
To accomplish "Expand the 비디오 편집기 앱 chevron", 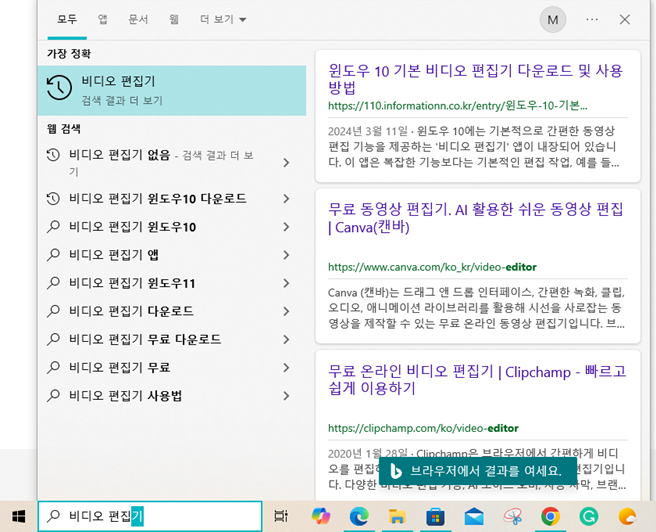I will [x=286, y=255].
